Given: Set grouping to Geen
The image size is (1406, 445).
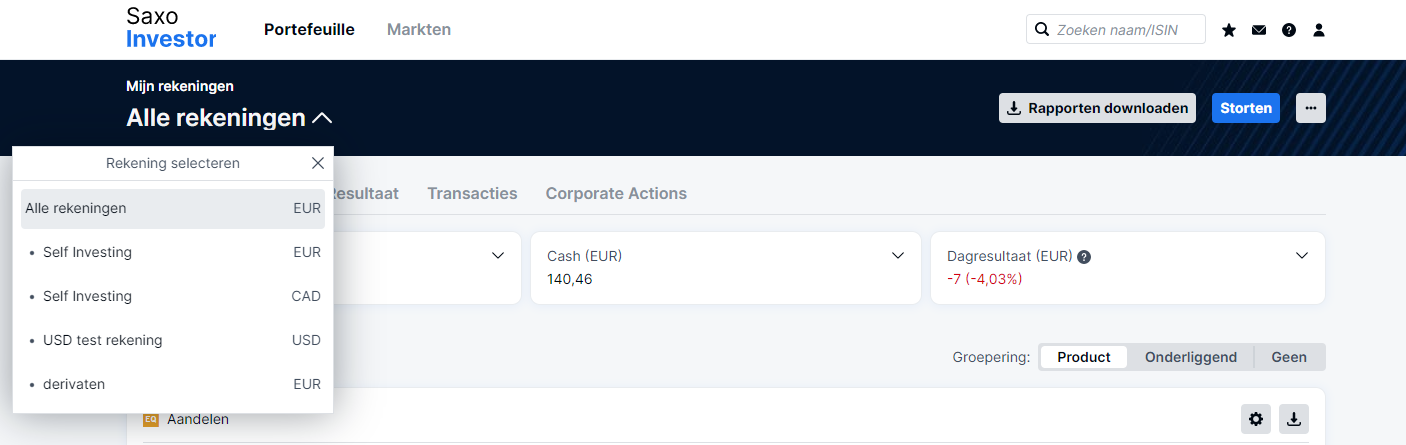Looking at the screenshot, I should pyautogui.click(x=1289, y=357).
